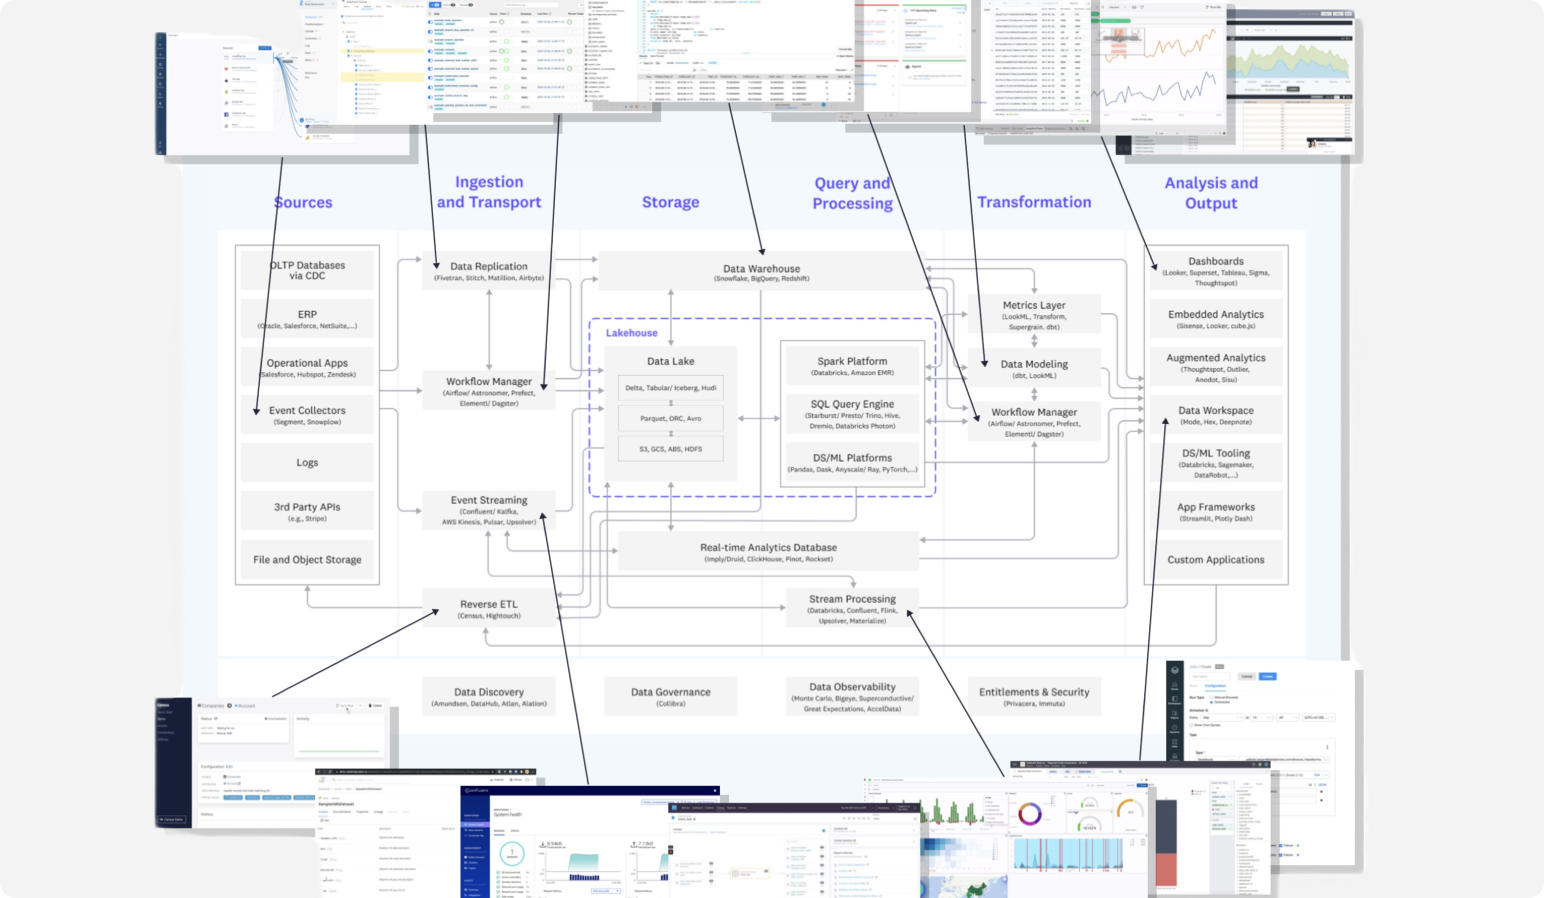Click Cancel in the Databricks job window
This screenshot has height=898, width=1544.
point(1247,676)
